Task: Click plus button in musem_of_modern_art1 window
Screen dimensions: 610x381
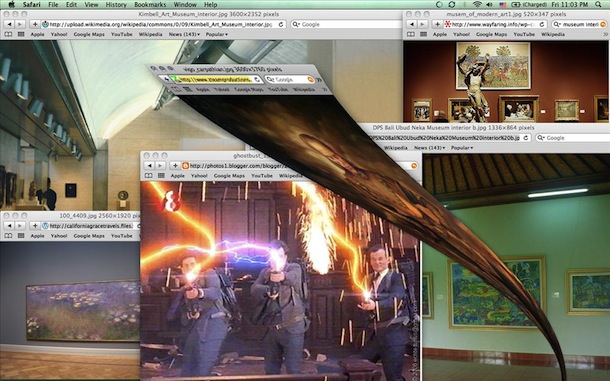Action: point(438,24)
